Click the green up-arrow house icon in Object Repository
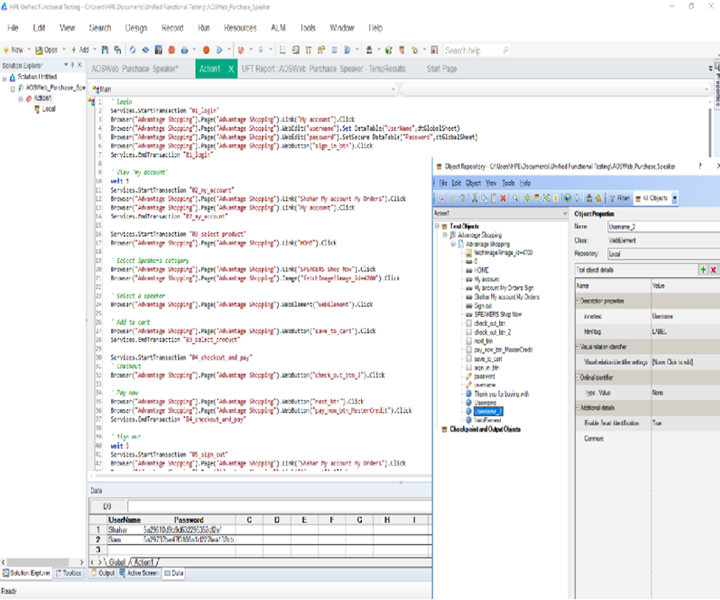This screenshot has height=600, width=720. pyautogui.click(x=598, y=198)
